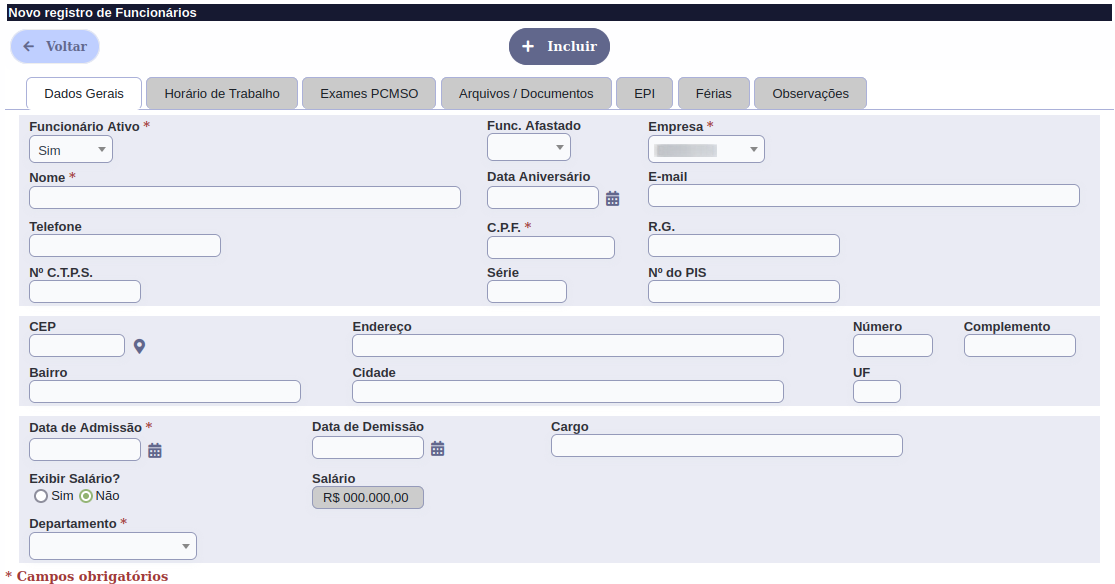Go to the Arquivos / Documentos tab
The height and width of the screenshot is (584, 1115).
click(526, 93)
